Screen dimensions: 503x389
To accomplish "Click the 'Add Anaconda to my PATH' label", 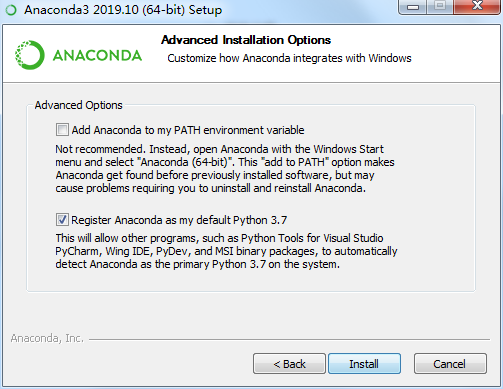I will click(x=188, y=130).
